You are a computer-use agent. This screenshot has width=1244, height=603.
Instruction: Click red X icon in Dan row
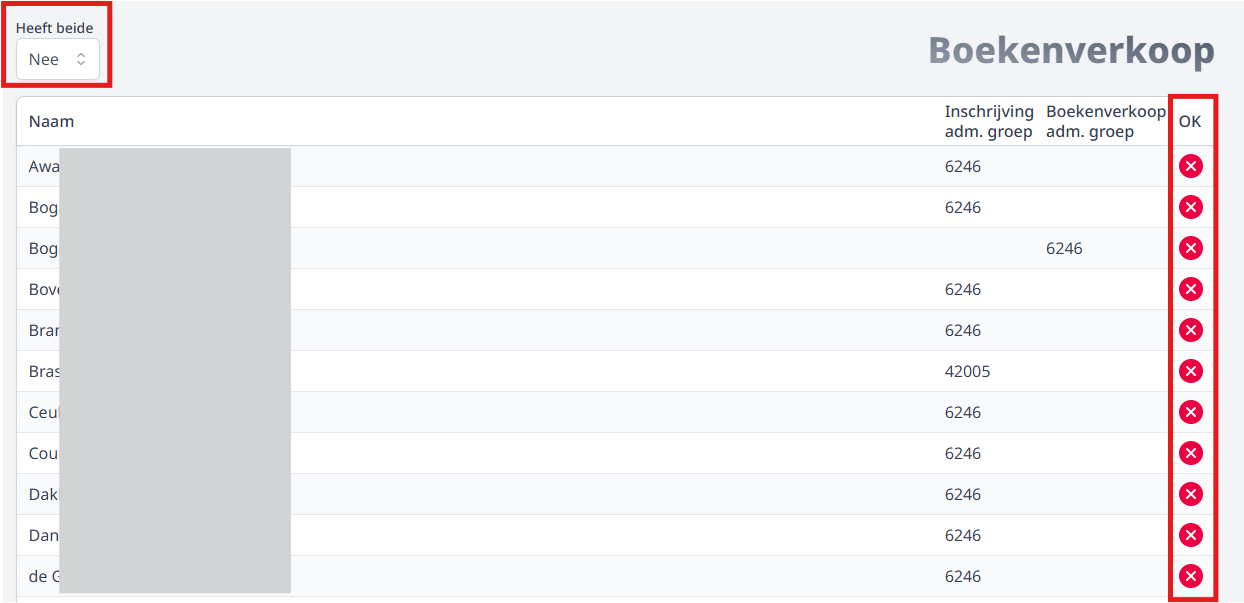coord(1190,535)
